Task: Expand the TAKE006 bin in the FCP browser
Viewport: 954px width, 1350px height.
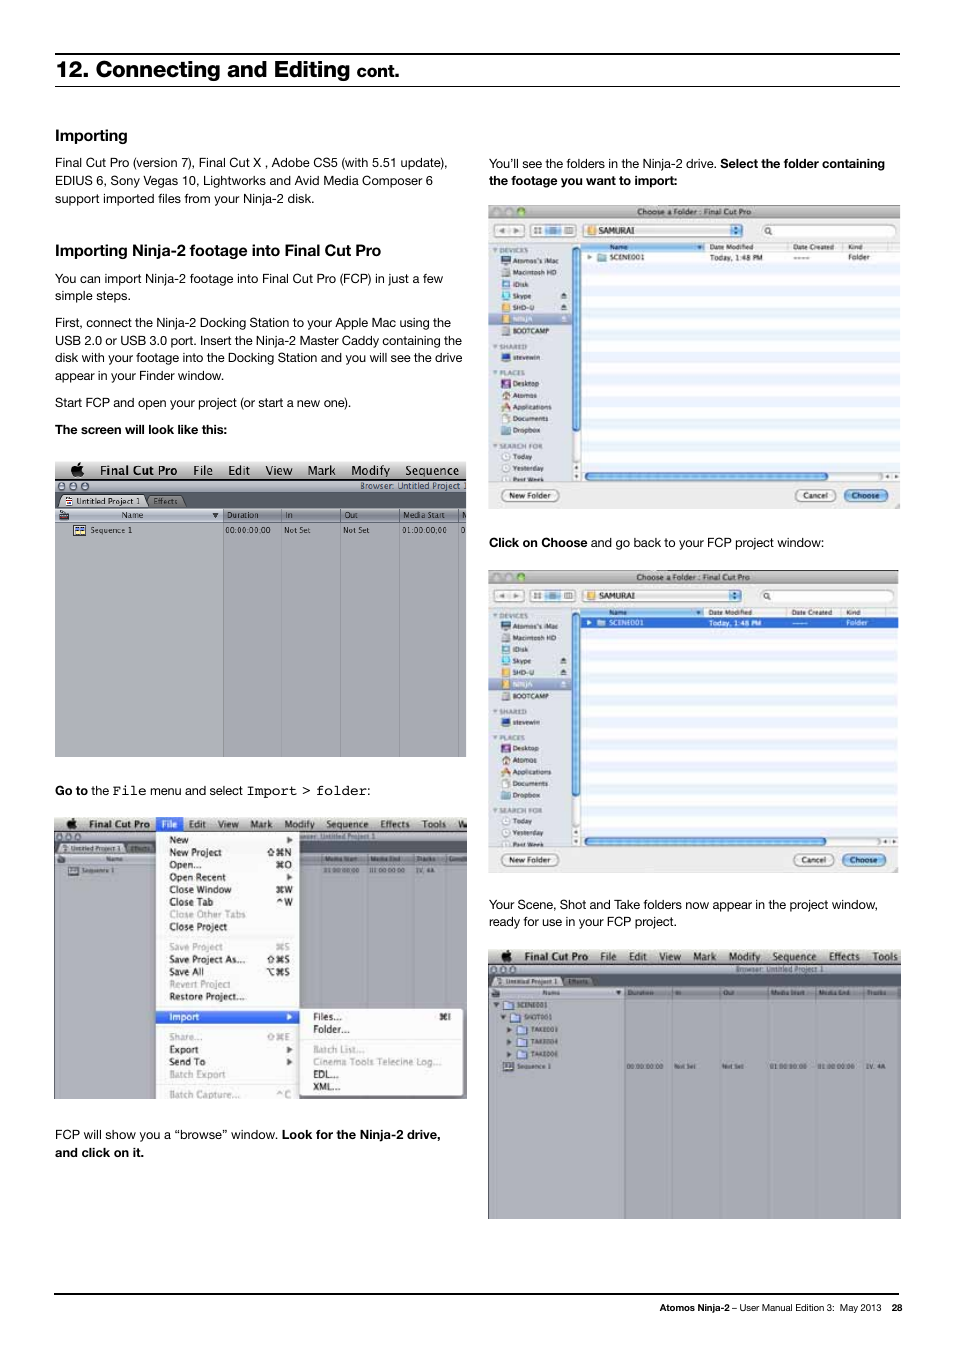Action: (x=509, y=1053)
